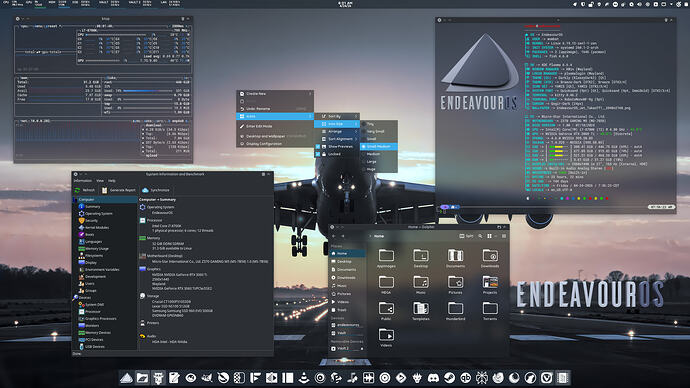Select Documents in Dolphin Places sidebar
Viewport: 690px width, 388px height.
point(348,269)
